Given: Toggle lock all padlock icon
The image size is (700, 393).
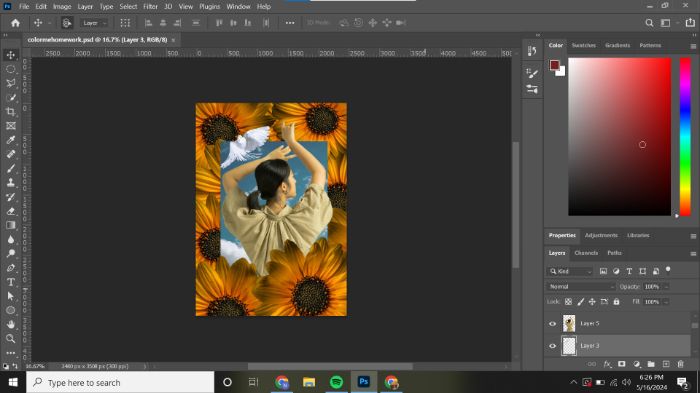Looking at the screenshot, I should click(617, 302).
